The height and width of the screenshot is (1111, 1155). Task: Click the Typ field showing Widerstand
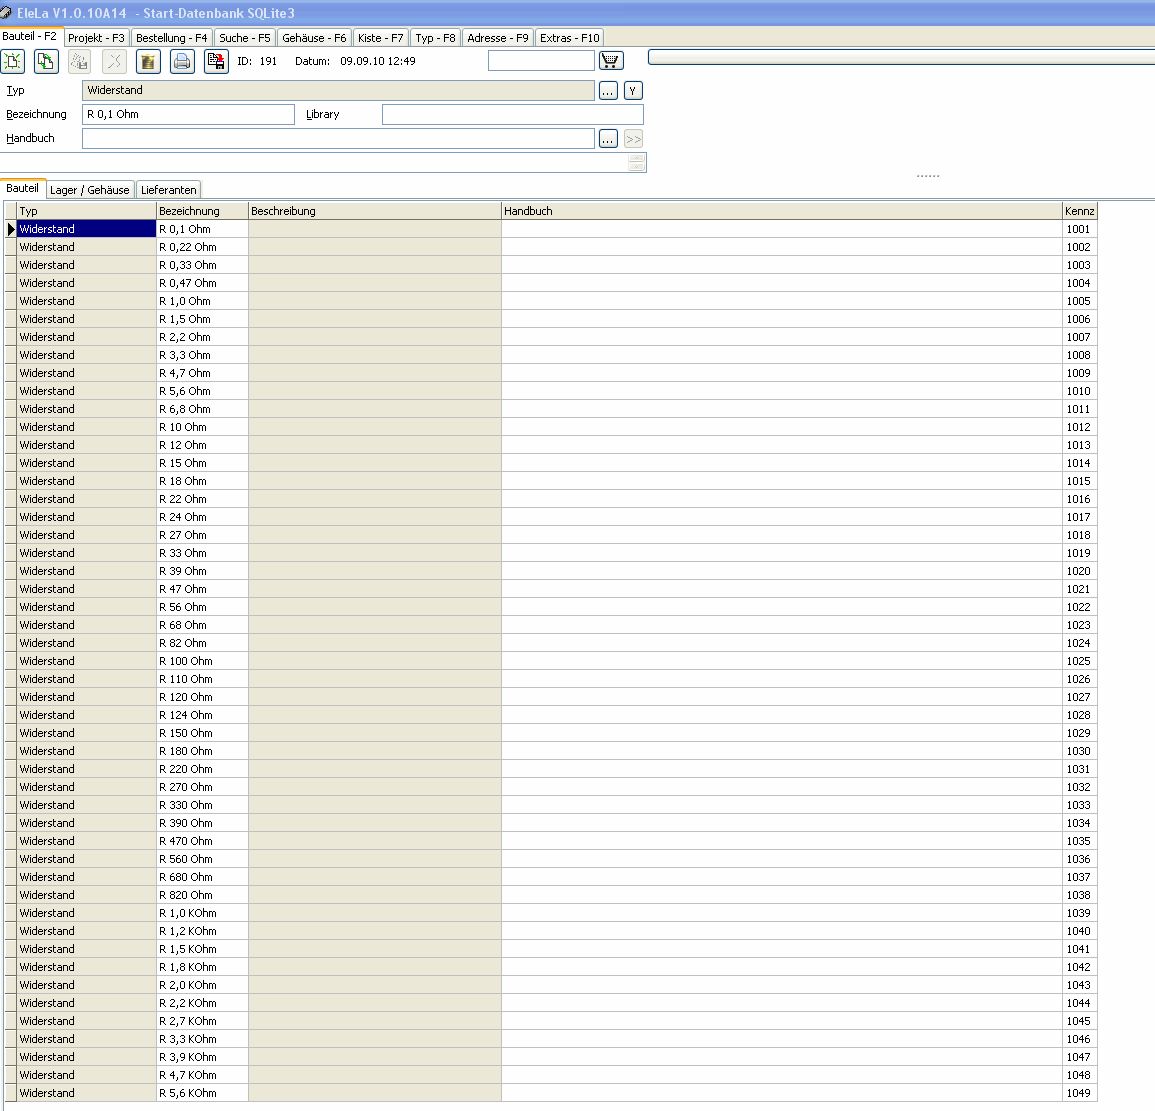coord(338,91)
